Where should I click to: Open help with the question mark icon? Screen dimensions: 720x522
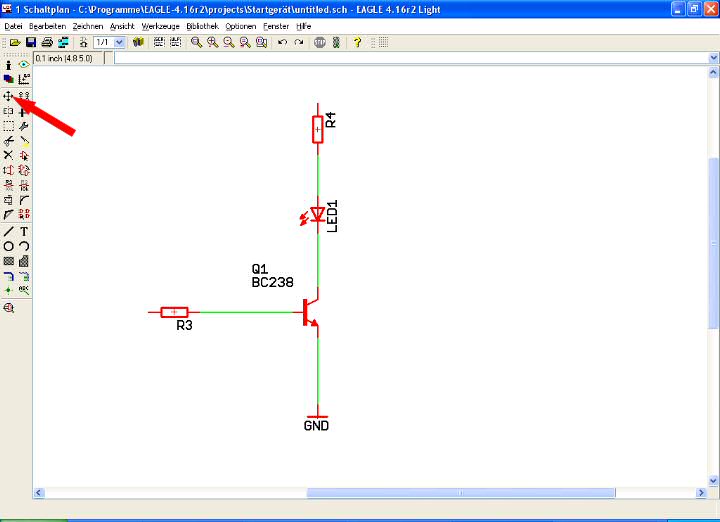(x=357, y=43)
